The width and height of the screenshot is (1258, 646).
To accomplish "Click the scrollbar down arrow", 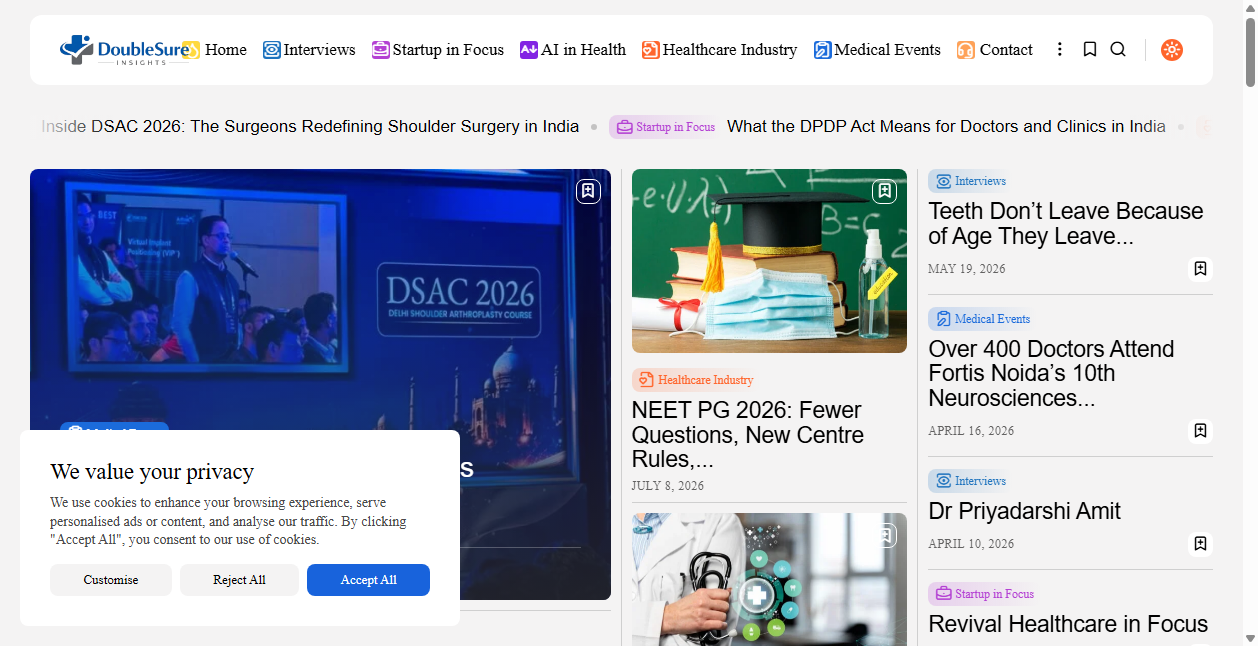I will [x=1250, y=638].
